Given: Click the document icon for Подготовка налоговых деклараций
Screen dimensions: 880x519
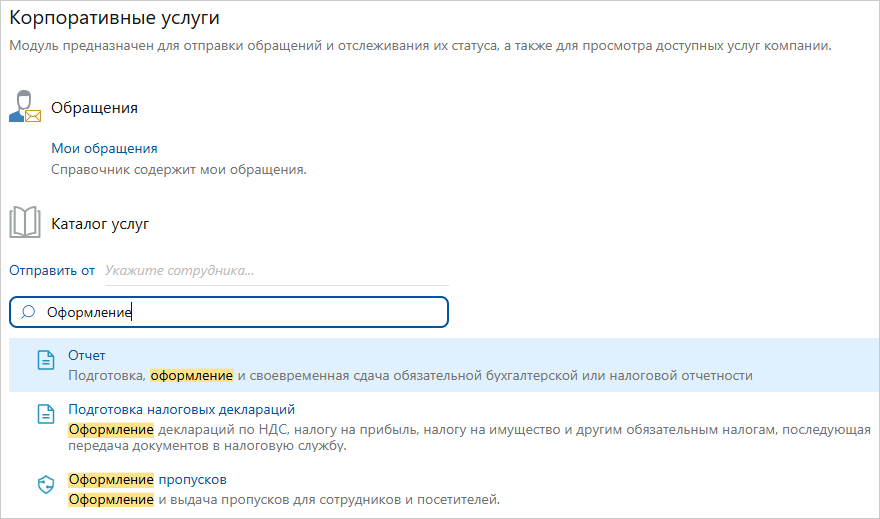Looking at the screenshot, I should 45,414.
